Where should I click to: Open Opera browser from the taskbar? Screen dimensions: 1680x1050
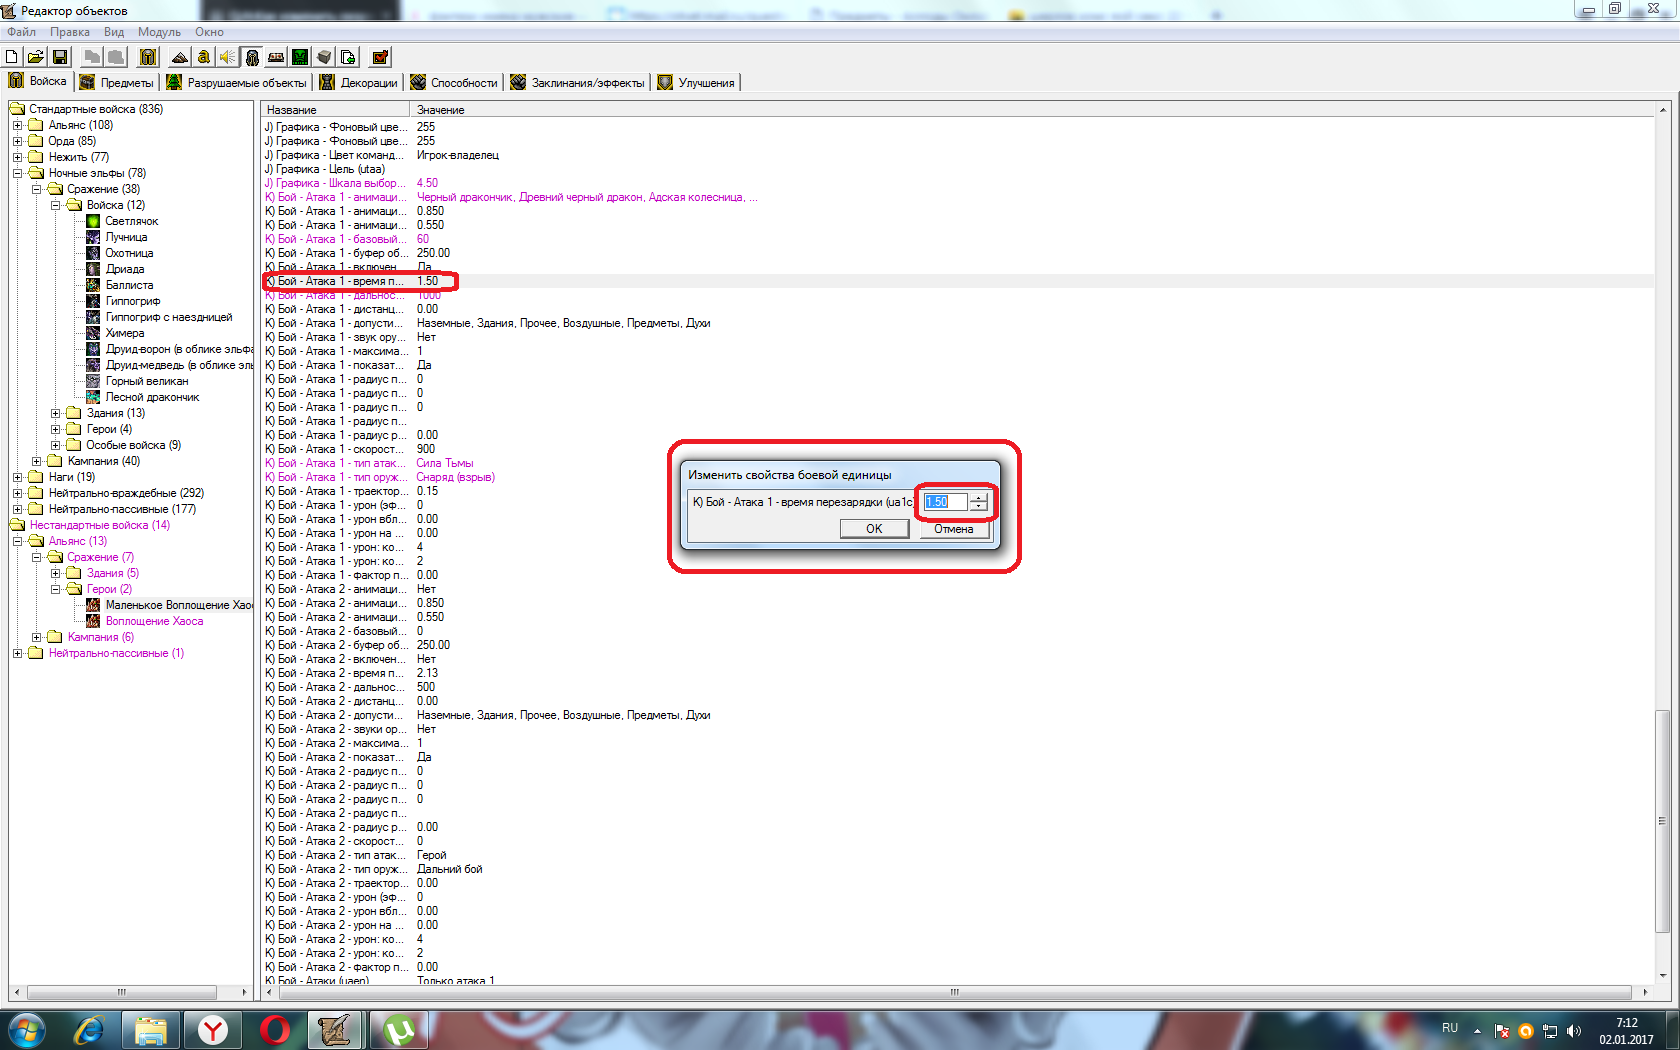[274, 1030]
